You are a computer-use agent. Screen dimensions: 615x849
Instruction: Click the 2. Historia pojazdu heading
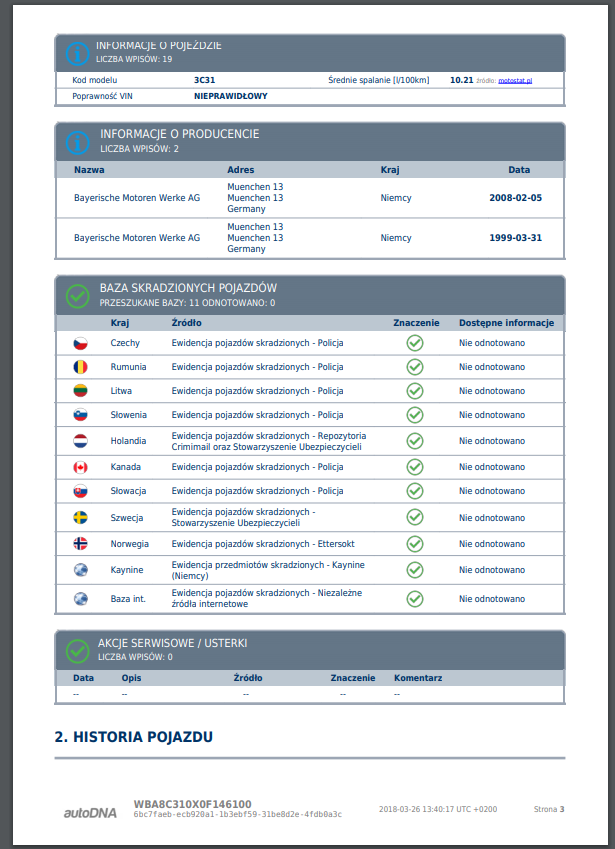(x=134, y=737)
